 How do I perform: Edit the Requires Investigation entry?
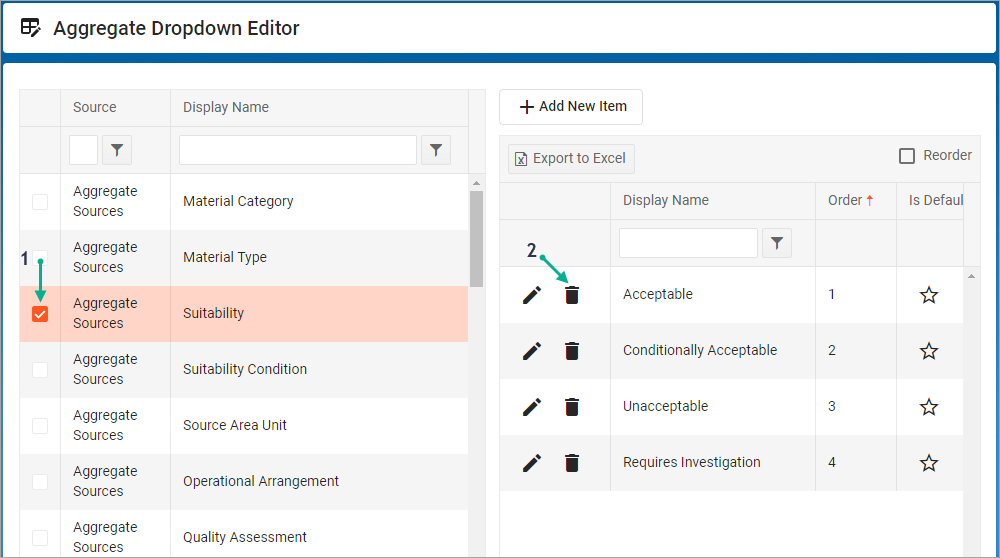click(532, 463)
